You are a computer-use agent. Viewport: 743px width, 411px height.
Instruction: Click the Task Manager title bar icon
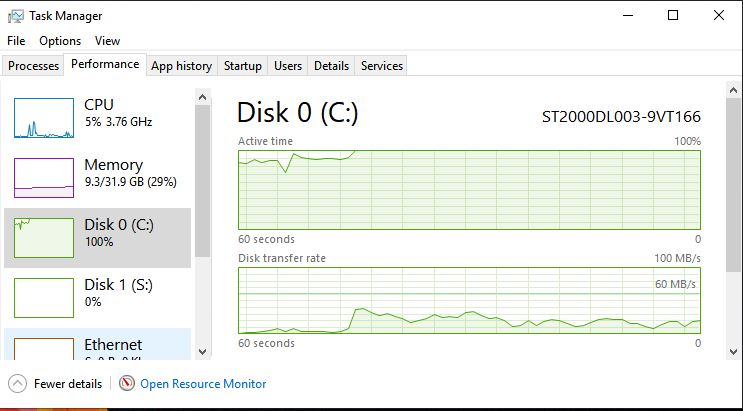tap(16, 16)
